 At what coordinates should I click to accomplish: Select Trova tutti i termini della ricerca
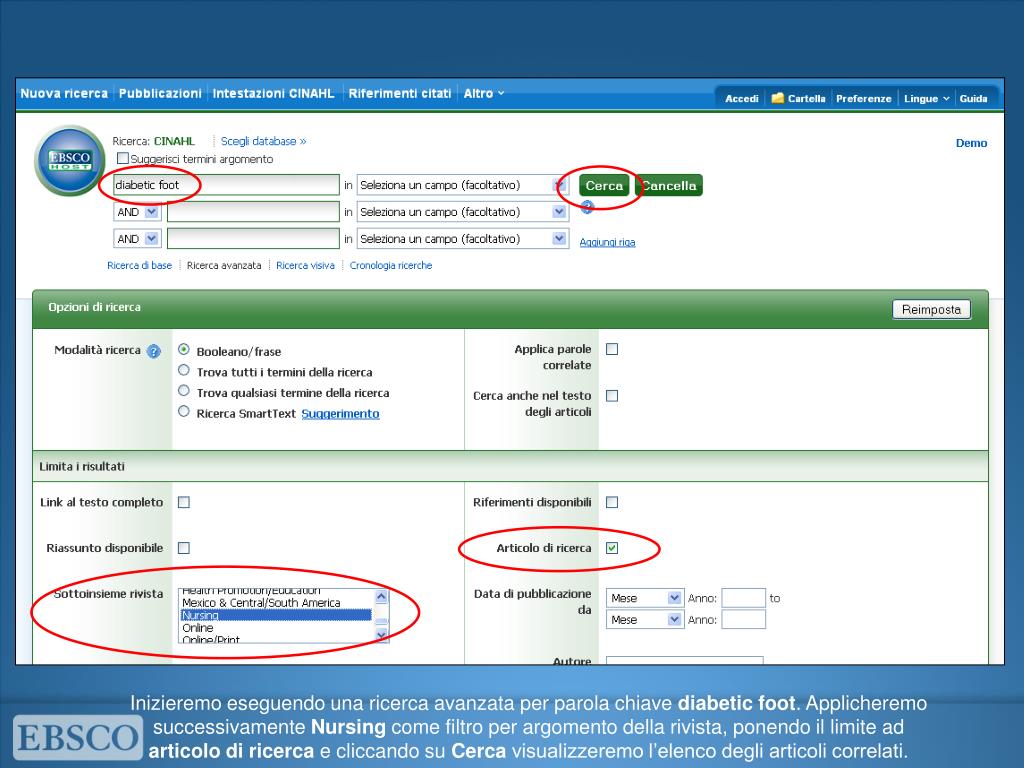(184, 370)
